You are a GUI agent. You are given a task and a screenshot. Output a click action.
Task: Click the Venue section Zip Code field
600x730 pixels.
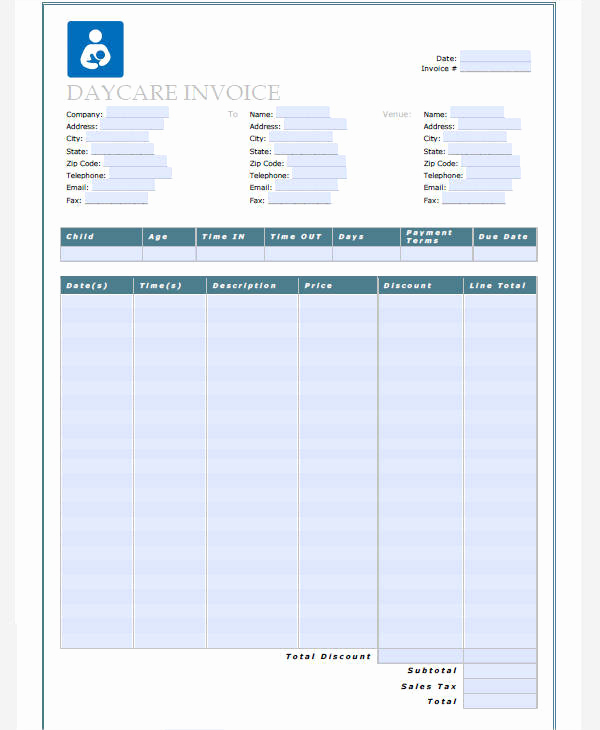coord(491,161)
